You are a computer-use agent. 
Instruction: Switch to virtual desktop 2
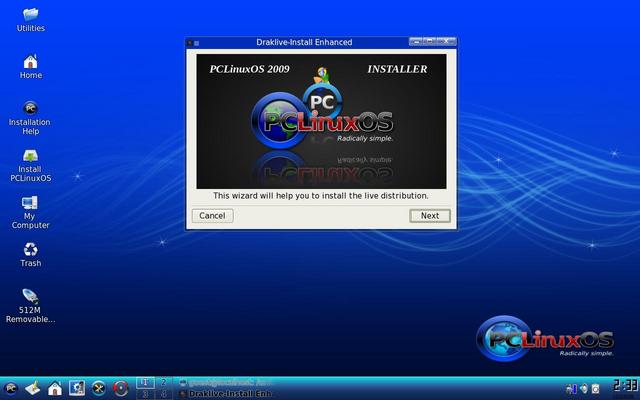(164, 382)
